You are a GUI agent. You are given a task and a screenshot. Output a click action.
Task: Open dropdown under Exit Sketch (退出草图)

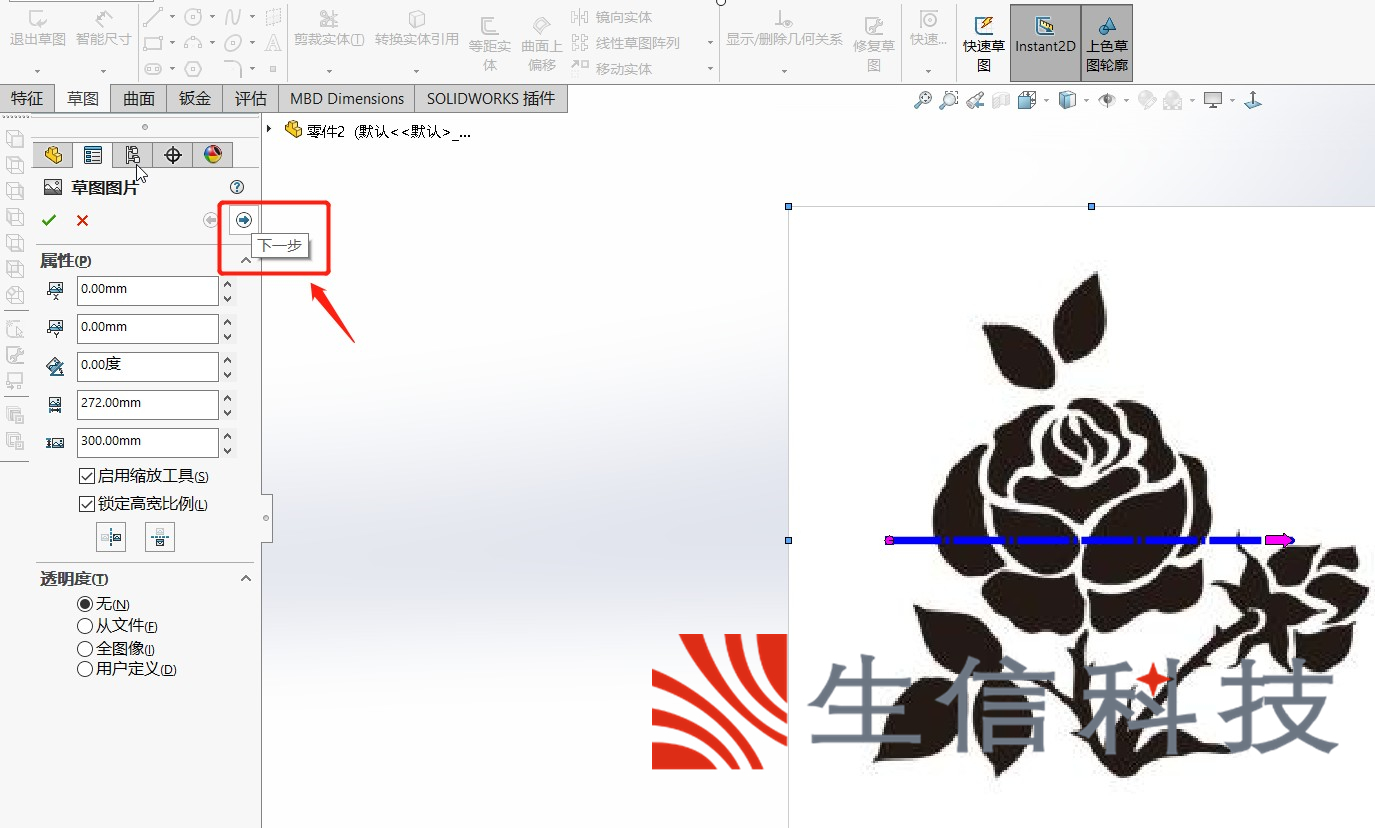tap(37, 71)
